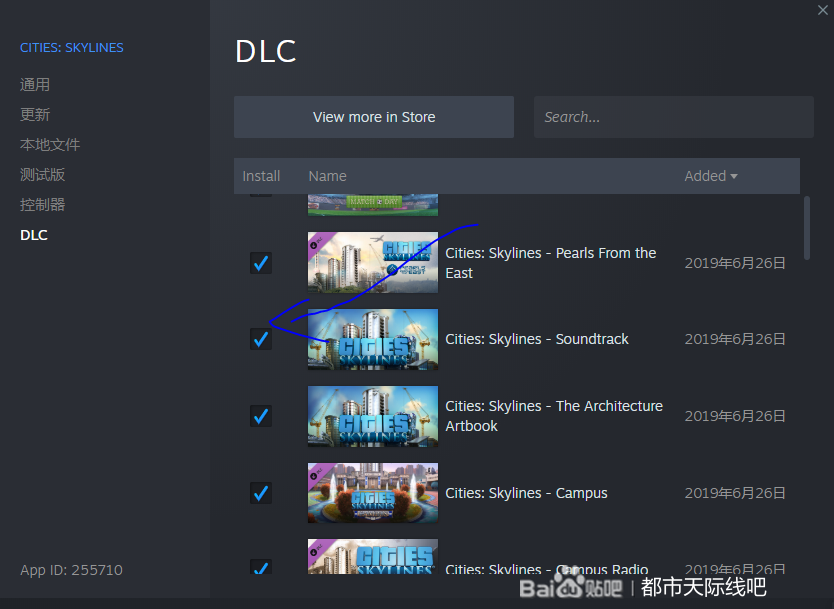Image resolution: width=834 pixels, height=609 pixels.
Task: Select the DLC tab in sidebar
Action: 34,235
